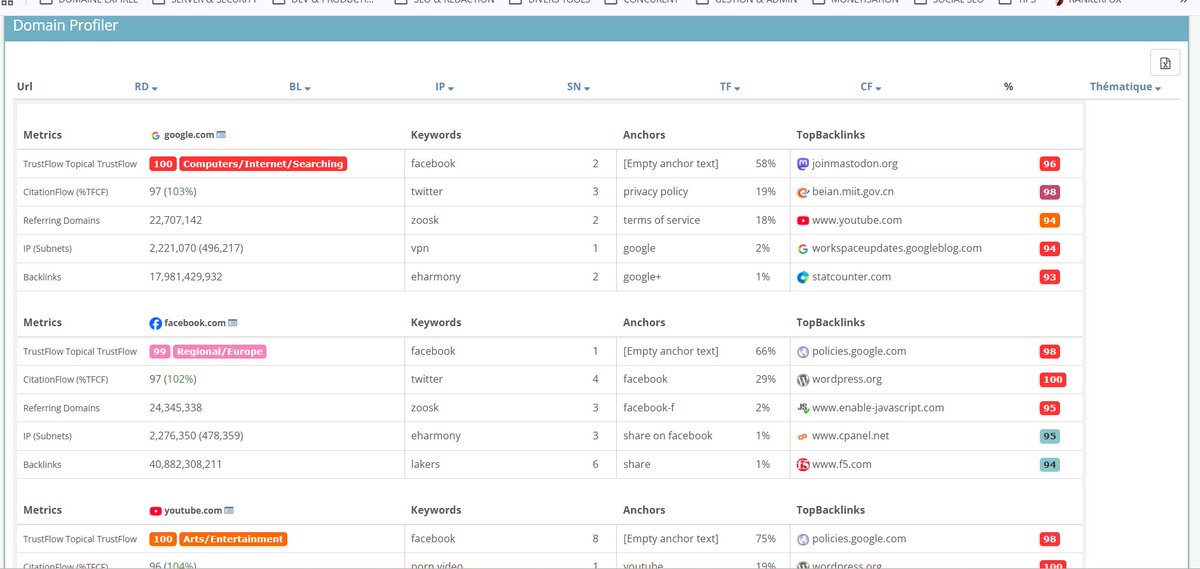The height and width of the screenshot is (569, 1200).
Task: Click the cPanel favicon beside www.cpanel.net
Action: (803, 436)
